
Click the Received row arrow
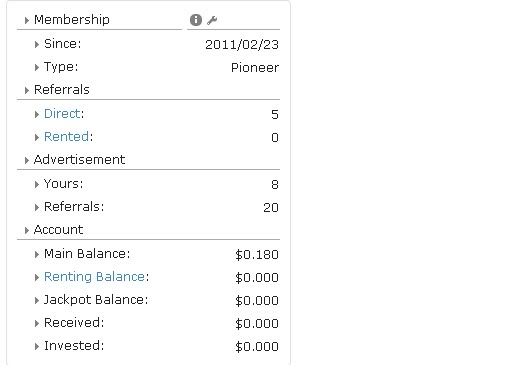(x=37, y=323)
